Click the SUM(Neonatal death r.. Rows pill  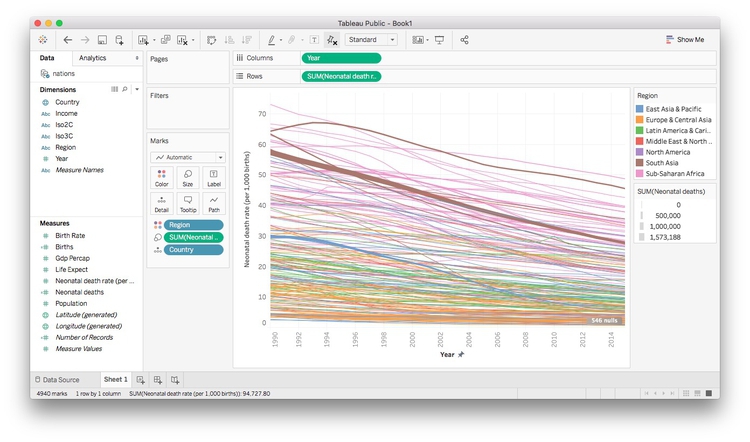coord(341,76)
